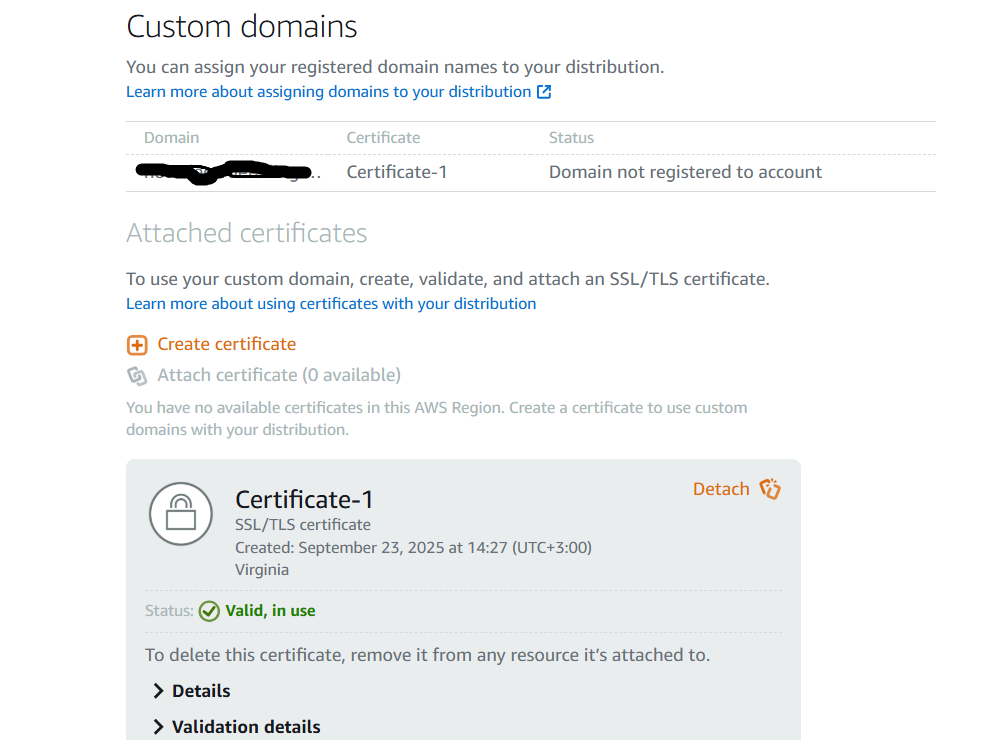Screen dimensions: 1002x740
Task: Click the Detach text button
Action: point(721,489)
